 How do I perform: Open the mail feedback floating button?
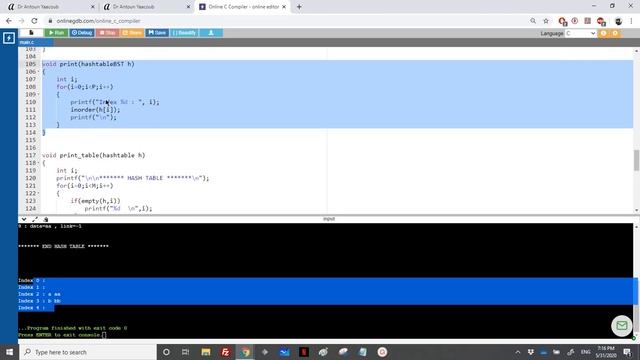click(622, 325)
